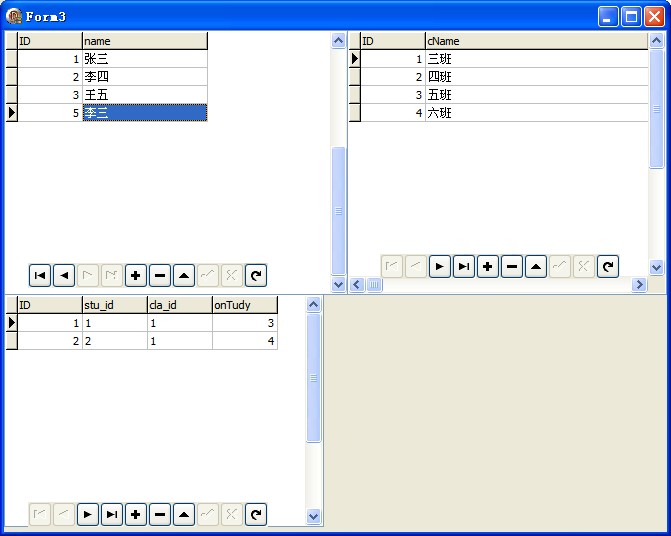Go to next record in cName grid navigator

coord(439,267)
